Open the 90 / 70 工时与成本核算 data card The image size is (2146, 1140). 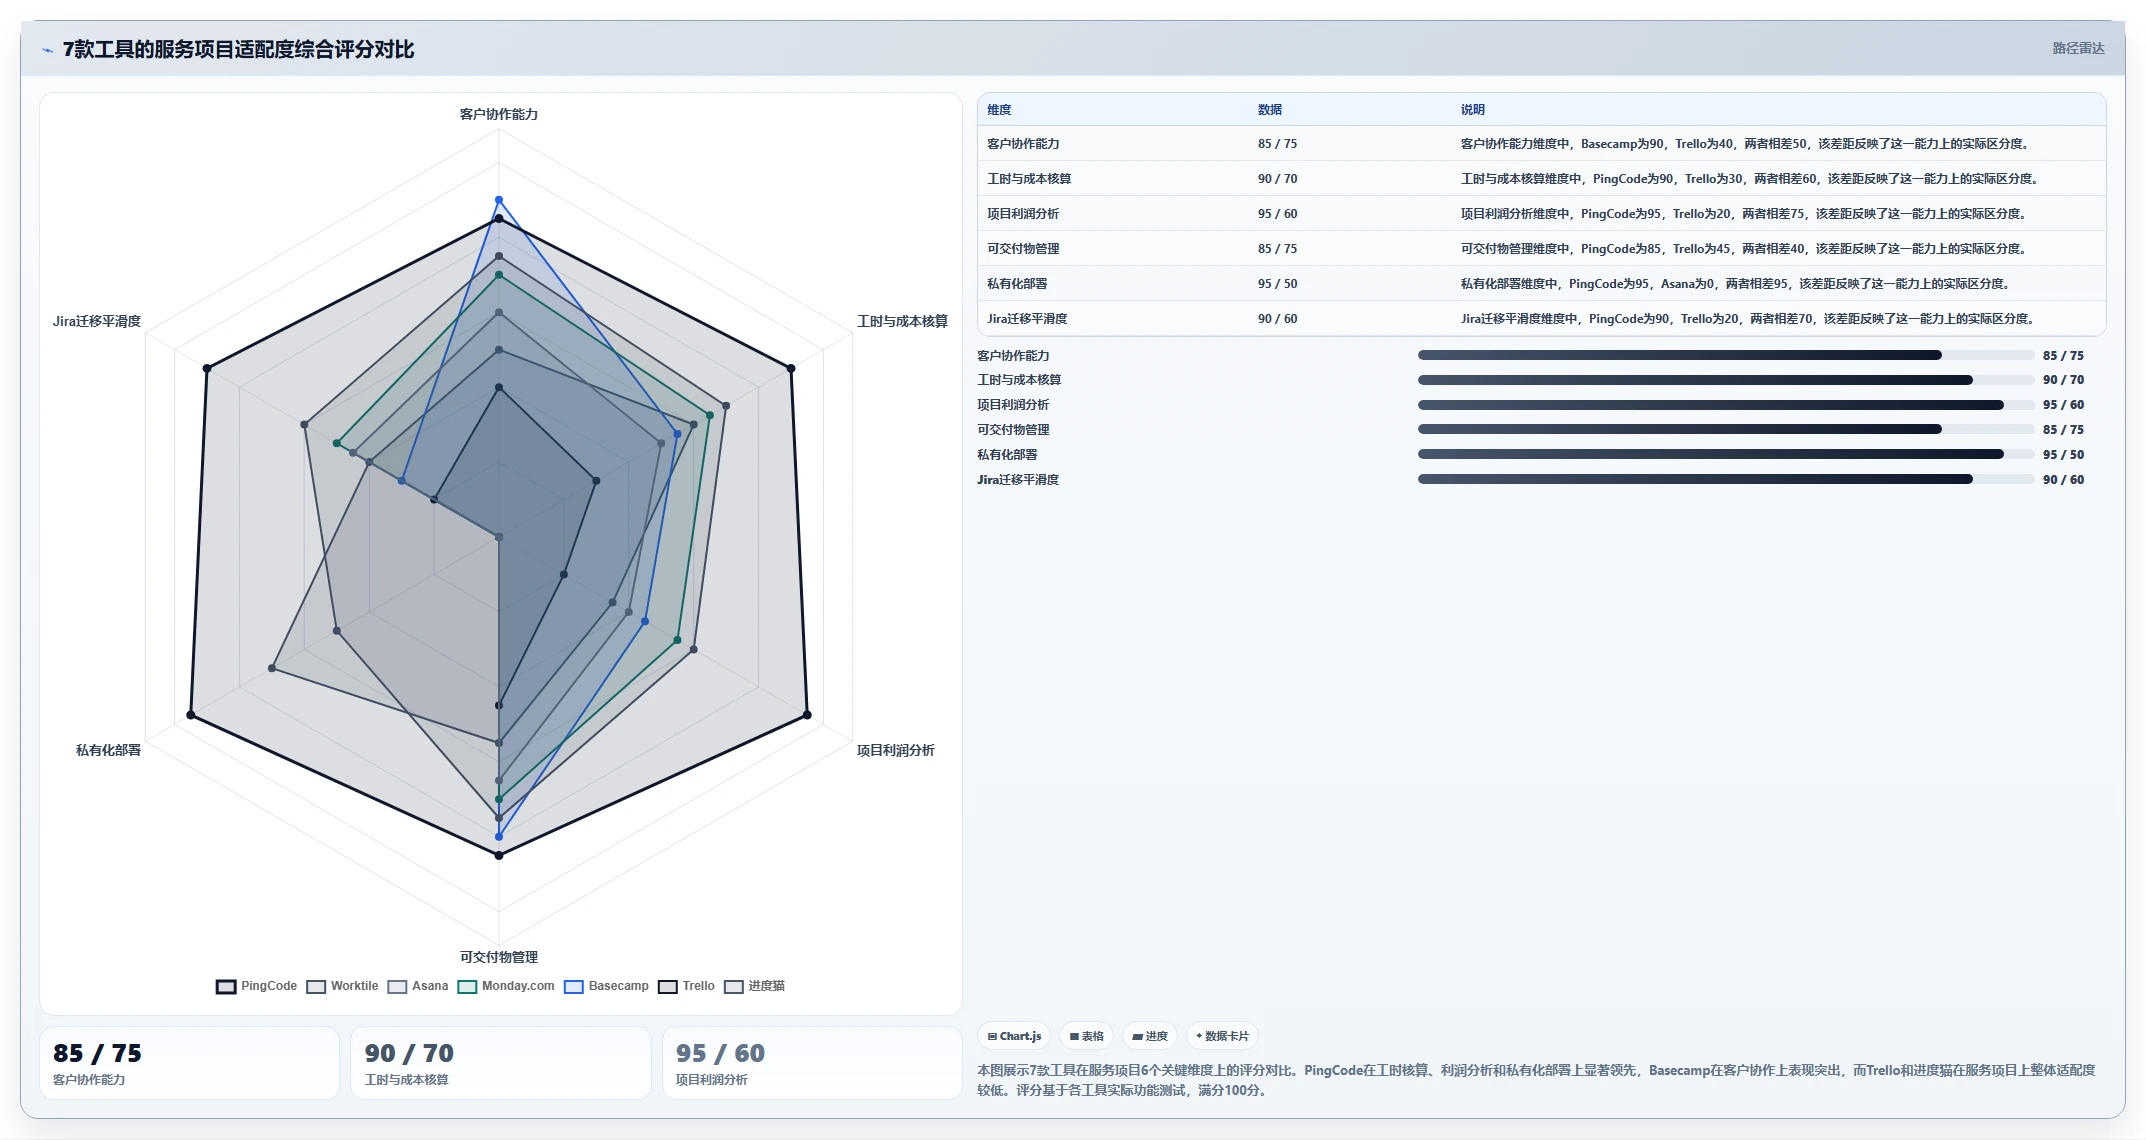[500, 1063]
